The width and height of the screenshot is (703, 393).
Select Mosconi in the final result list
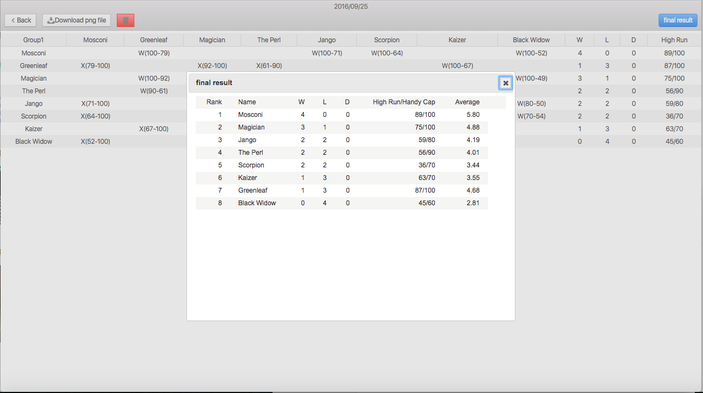(250, 115)
